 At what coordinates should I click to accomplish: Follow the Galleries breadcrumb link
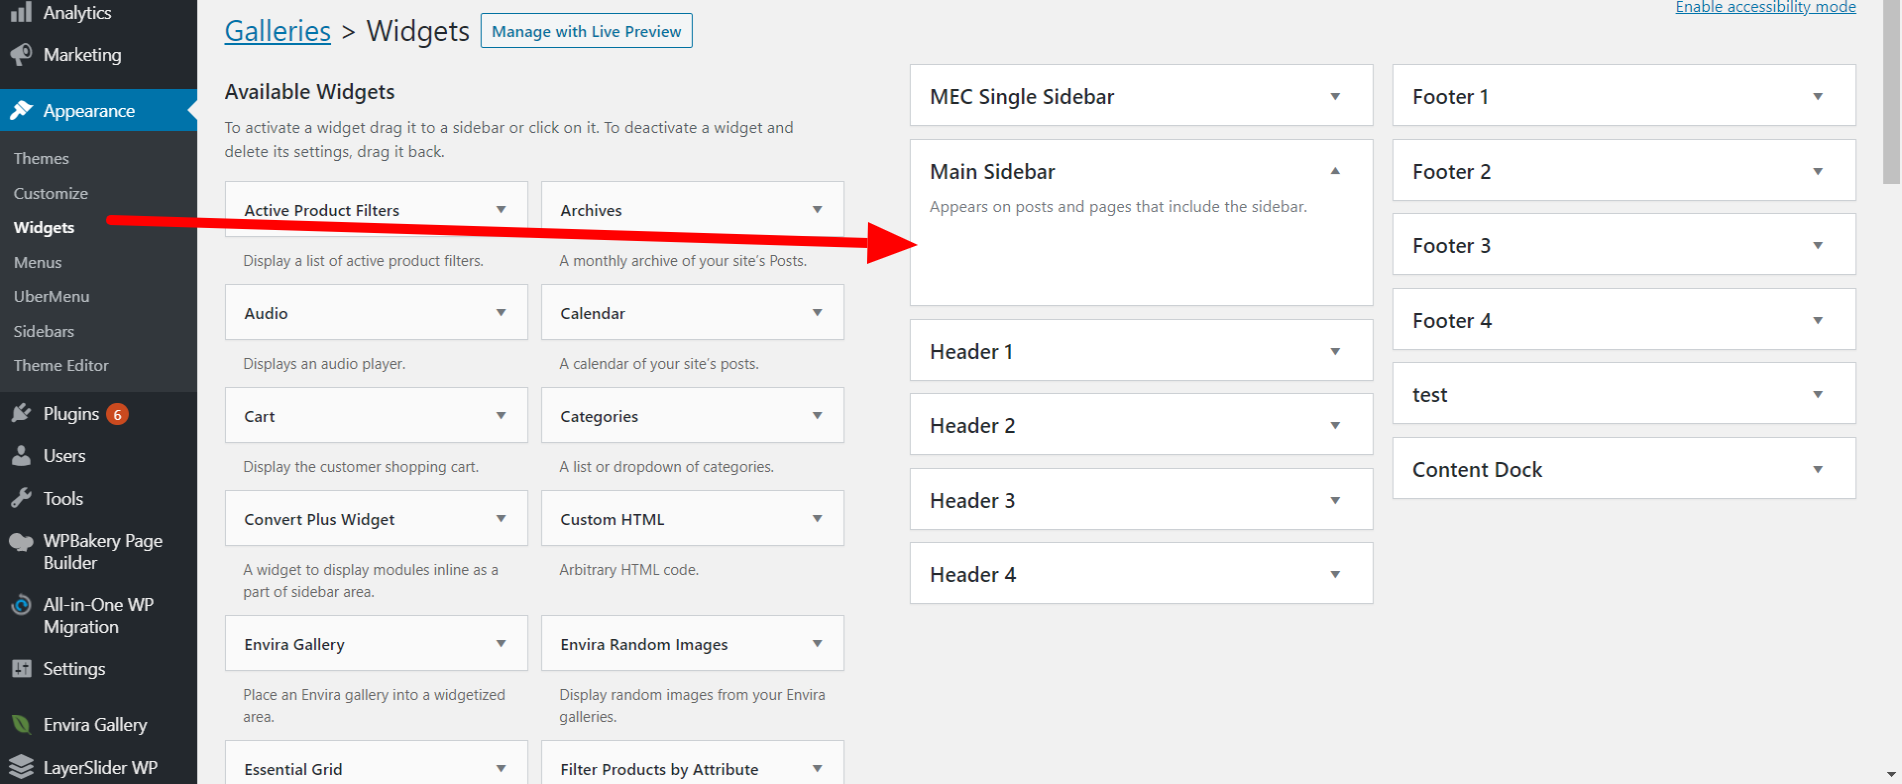click(277, 31)
